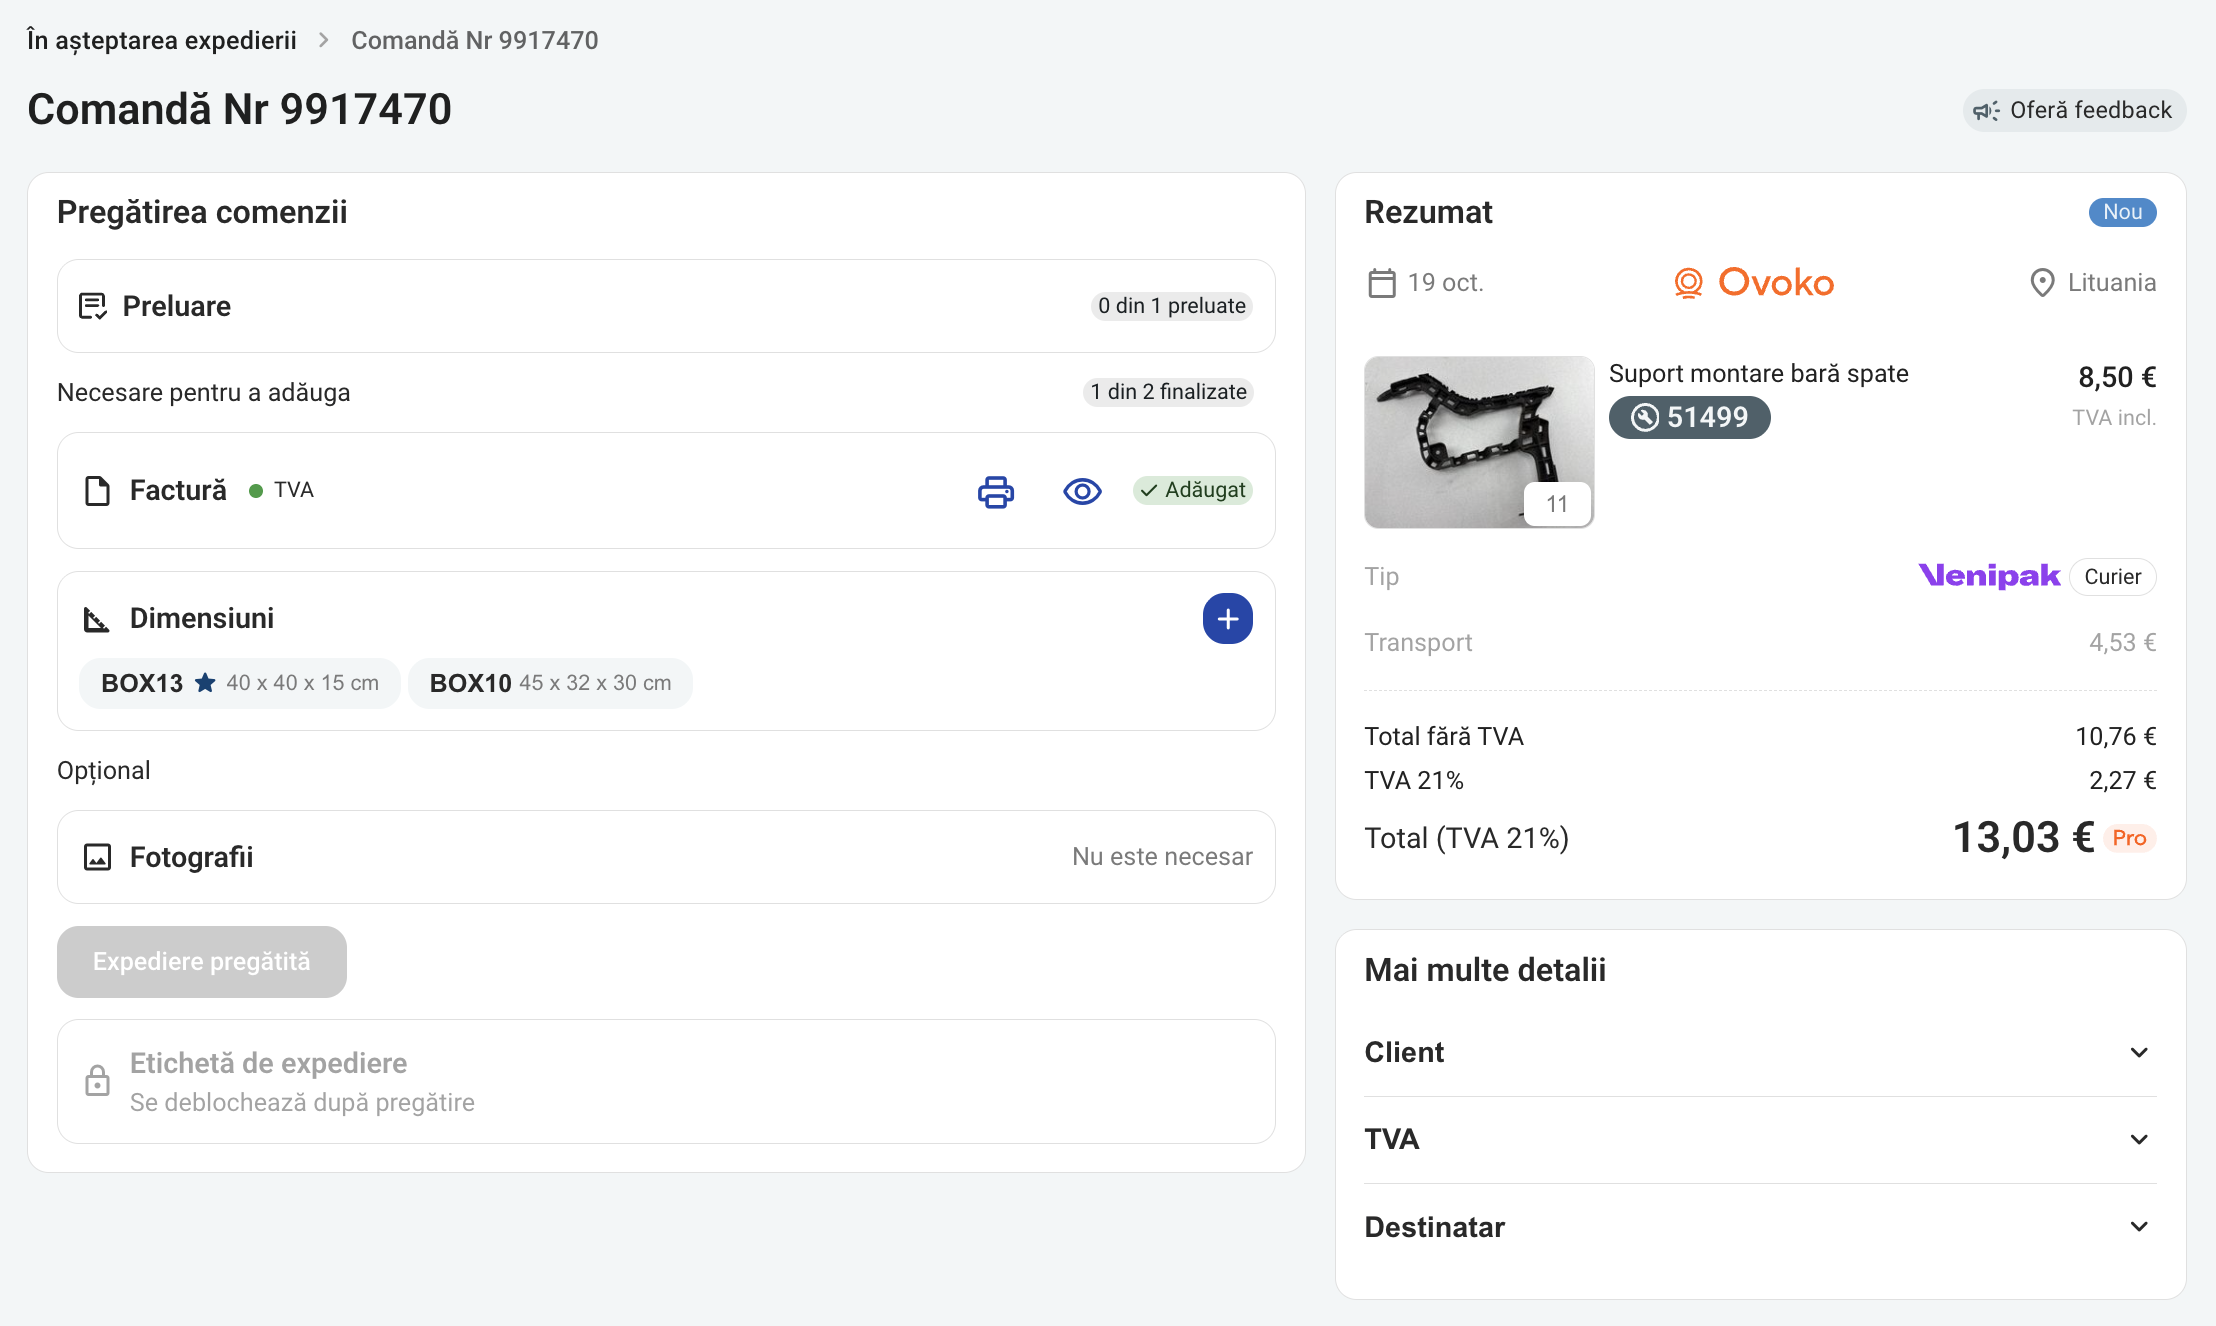Click the Comandă Nr 9917470 breadcrumb
2216x1326 pixels.
[475, 40]
